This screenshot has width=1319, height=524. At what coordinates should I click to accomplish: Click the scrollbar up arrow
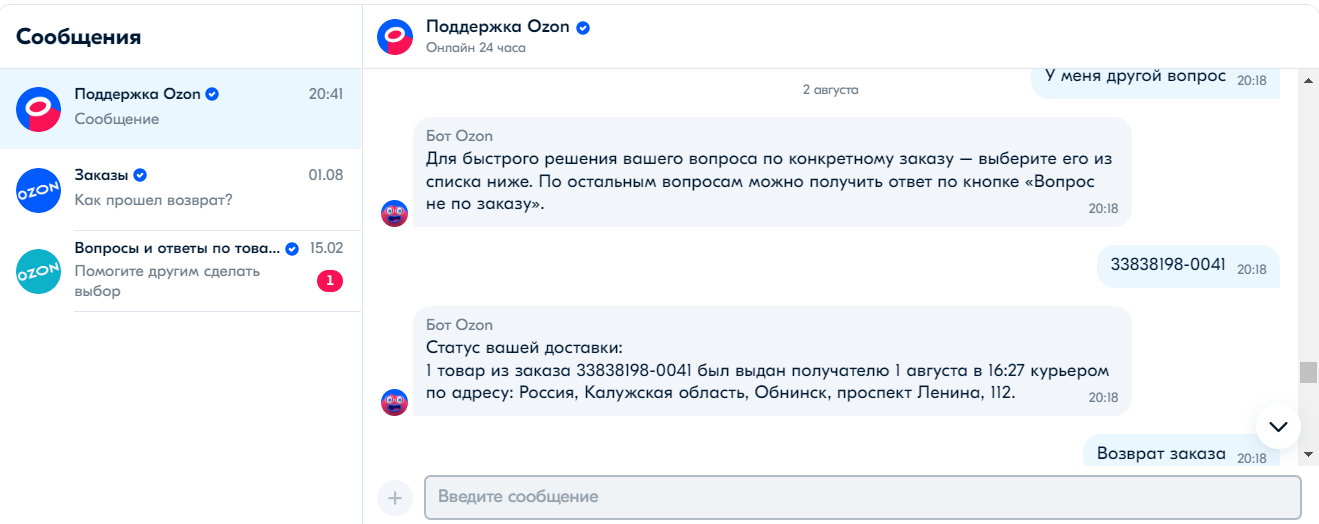tap(1308, 80)
